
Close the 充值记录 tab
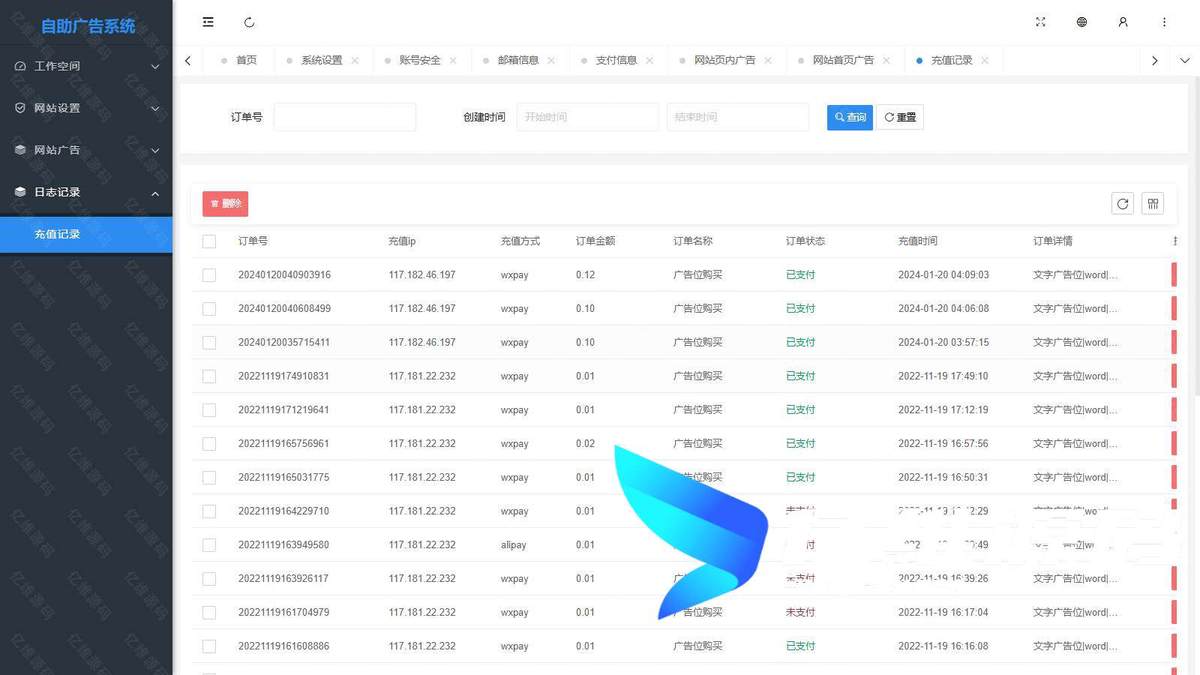985,61
